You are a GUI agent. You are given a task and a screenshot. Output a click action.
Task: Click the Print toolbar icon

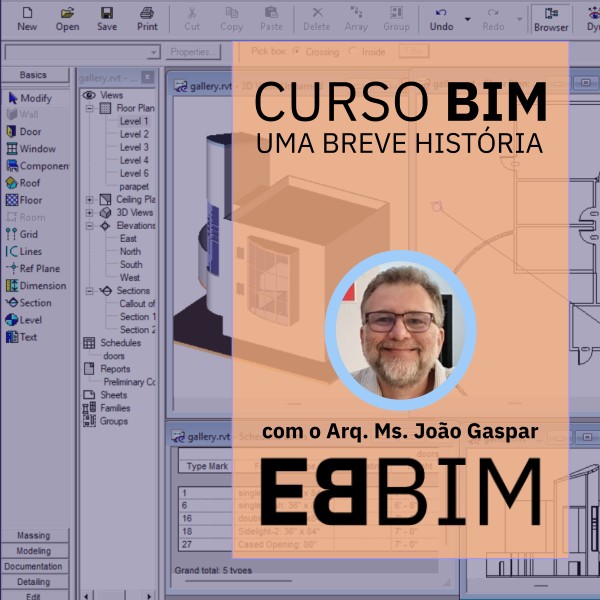(147, 18)
